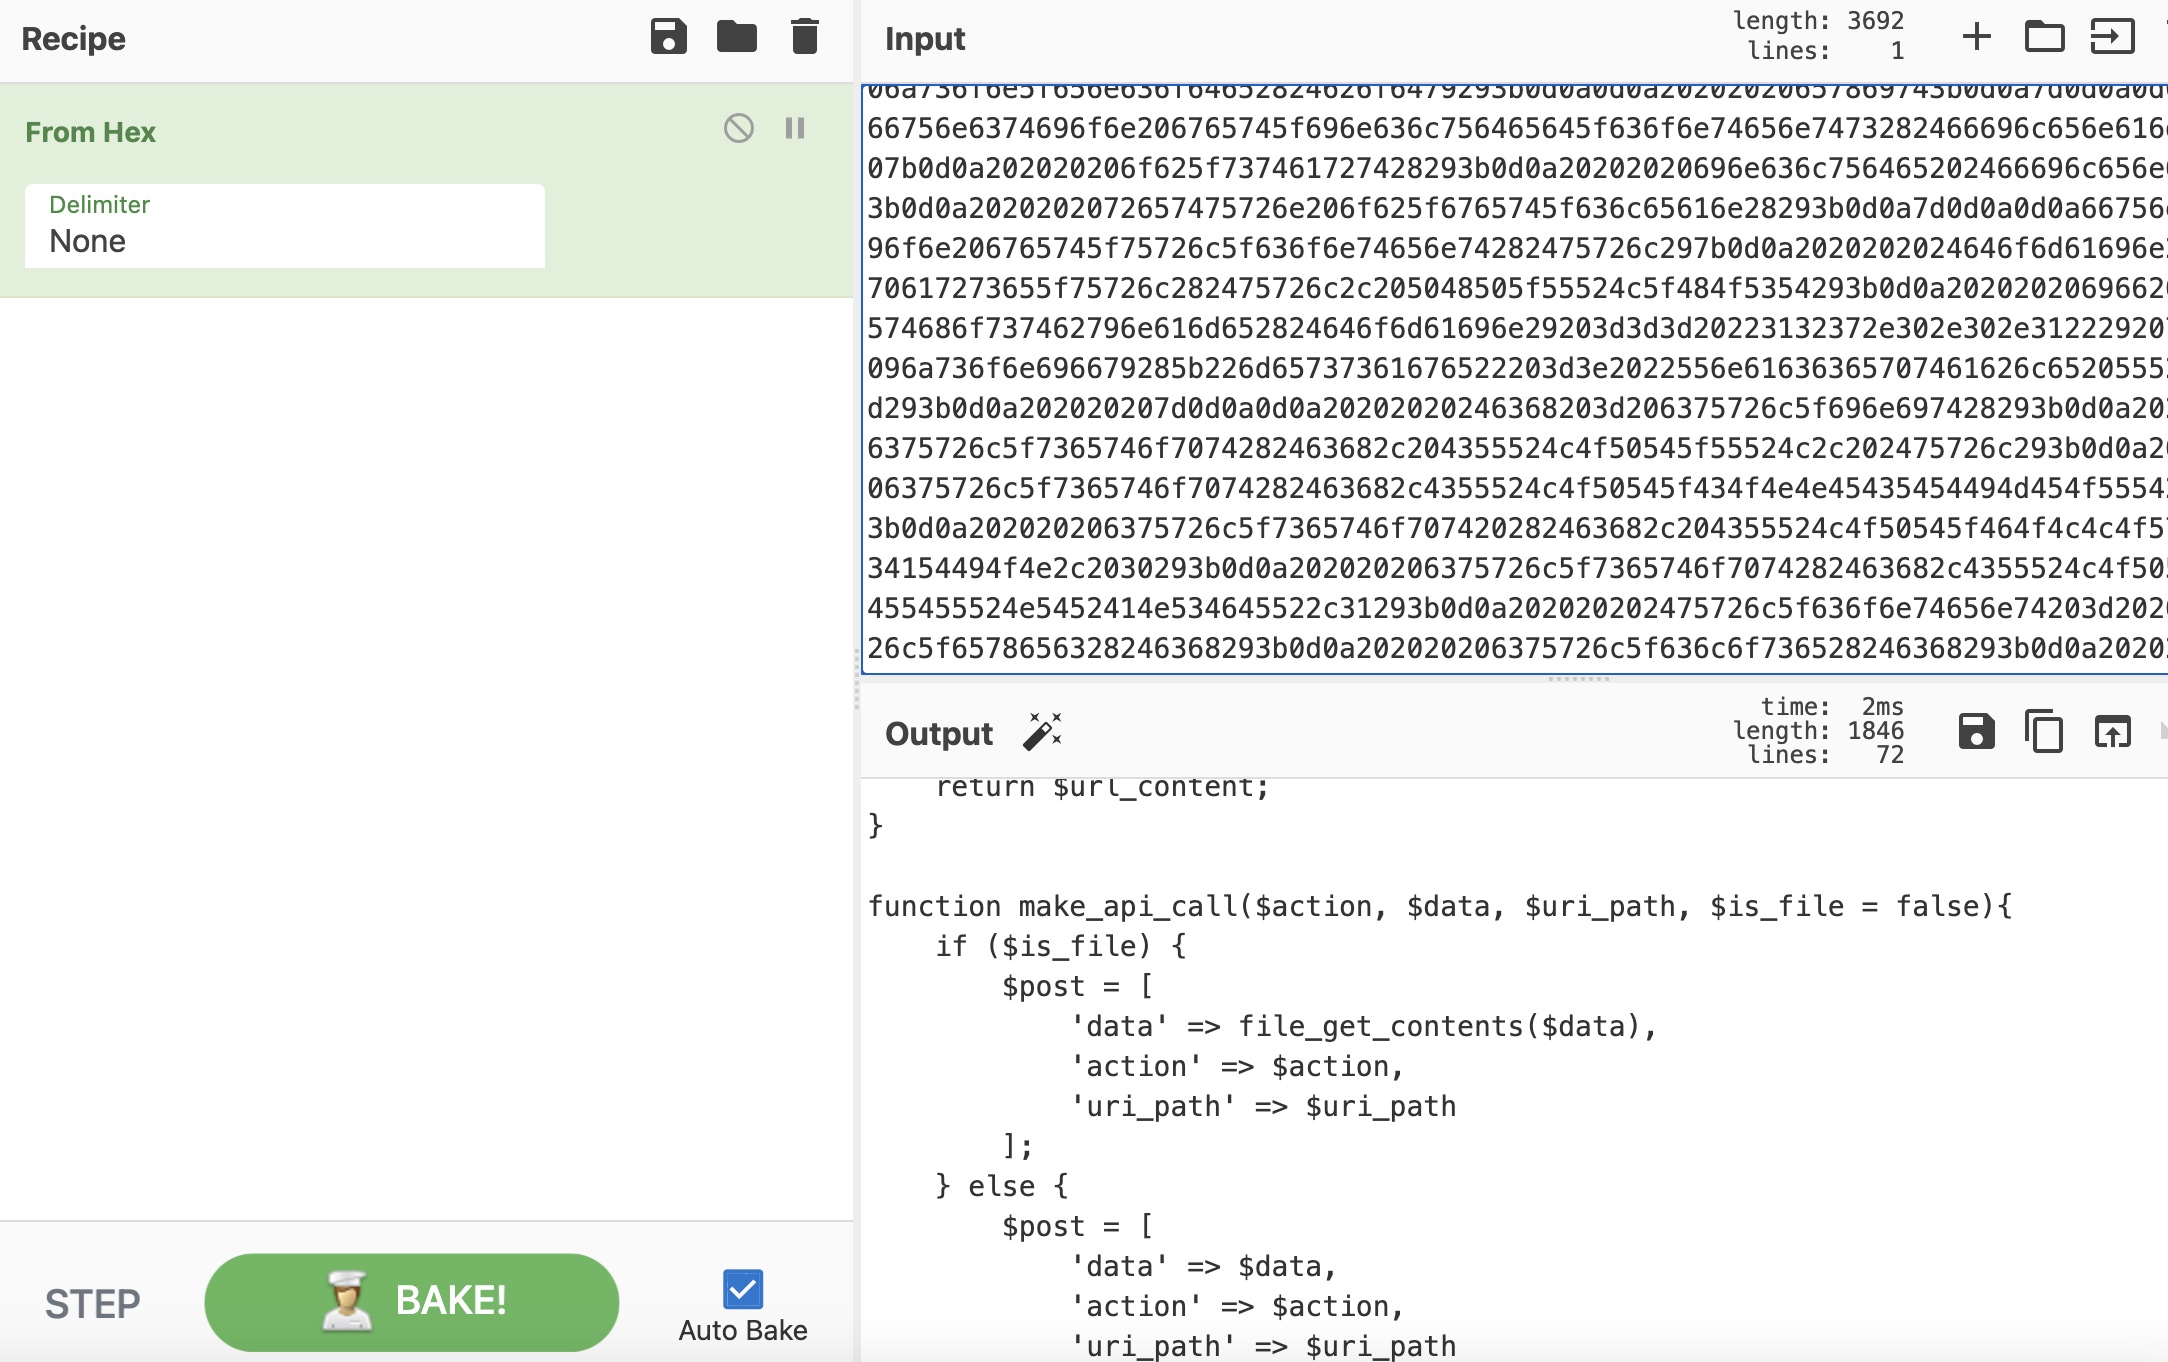Click the resize handle between Input and Output

click(1578, 679)
